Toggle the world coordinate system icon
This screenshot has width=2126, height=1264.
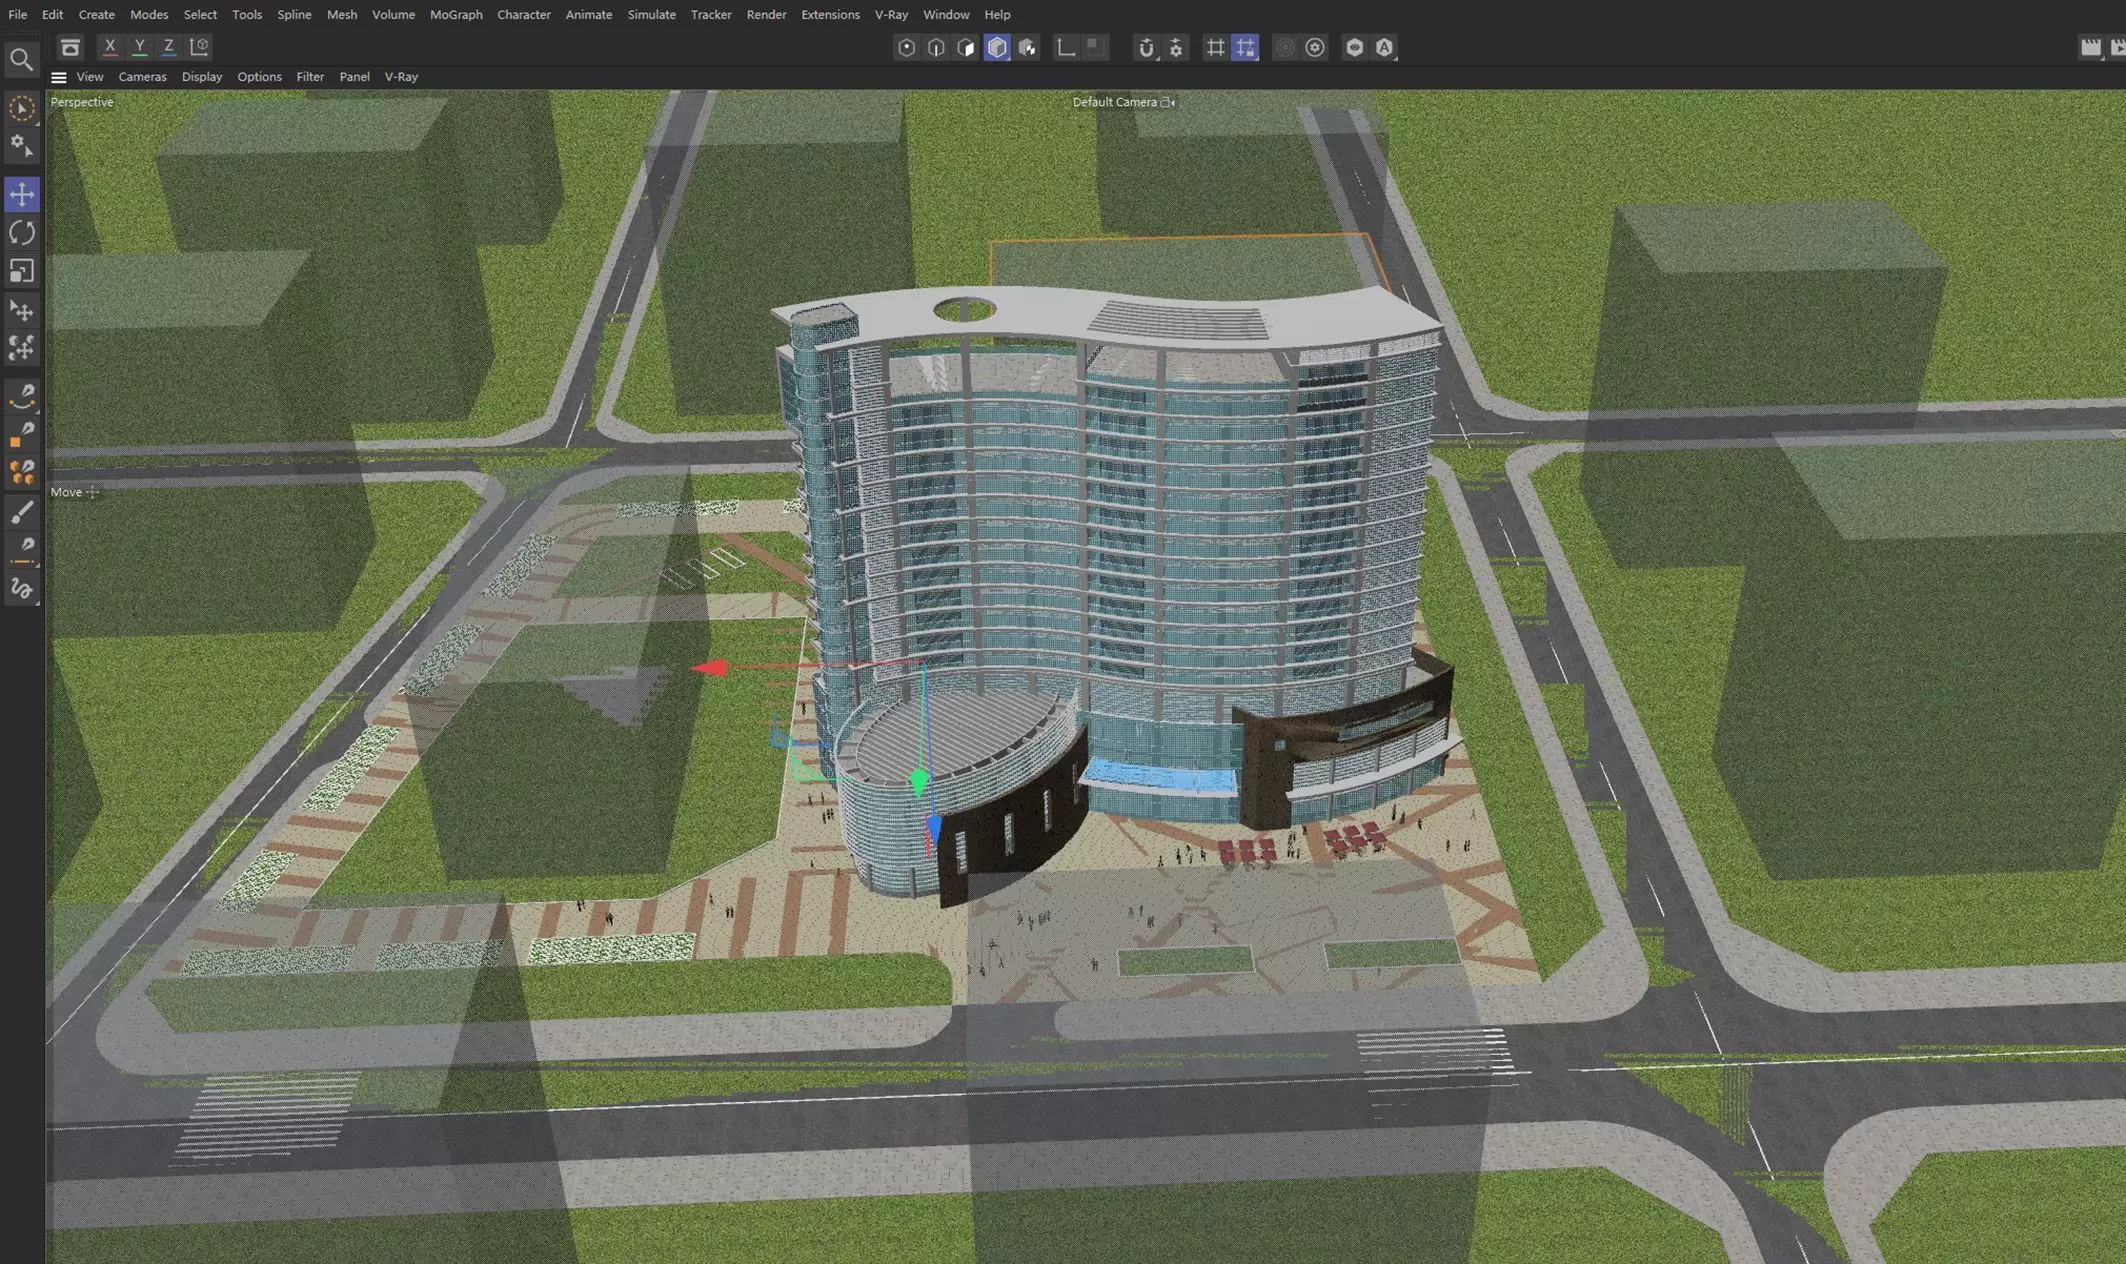[x=199, y=46]
